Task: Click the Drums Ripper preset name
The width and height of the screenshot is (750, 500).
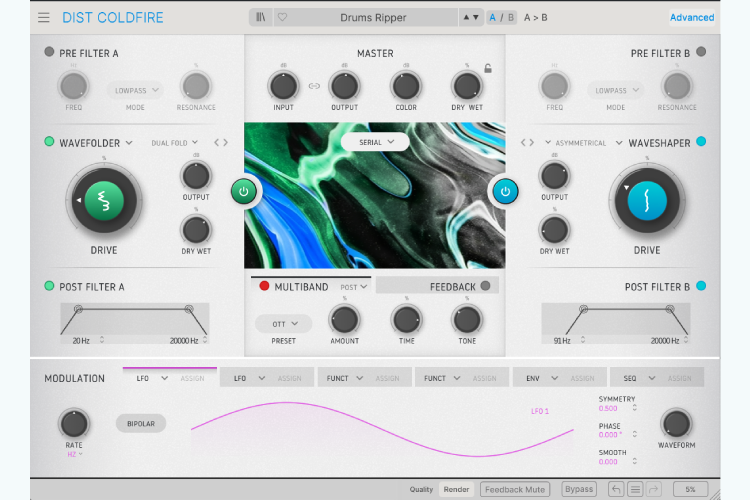Action: pyautogui.click(x=373, y=18)
